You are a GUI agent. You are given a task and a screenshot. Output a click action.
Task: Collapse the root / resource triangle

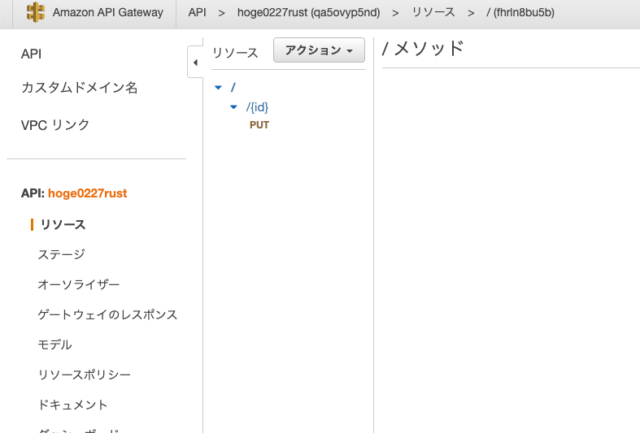[x=218, y=87]
